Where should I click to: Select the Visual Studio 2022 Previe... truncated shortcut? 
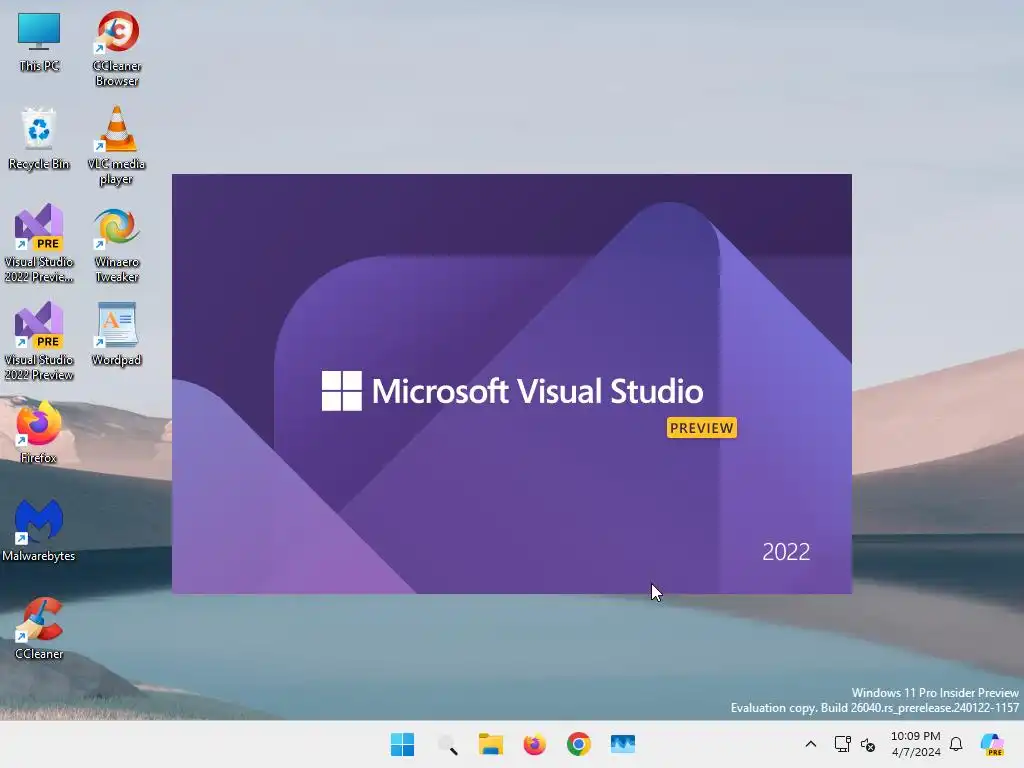pyautogui.click(x=39, y=243)
